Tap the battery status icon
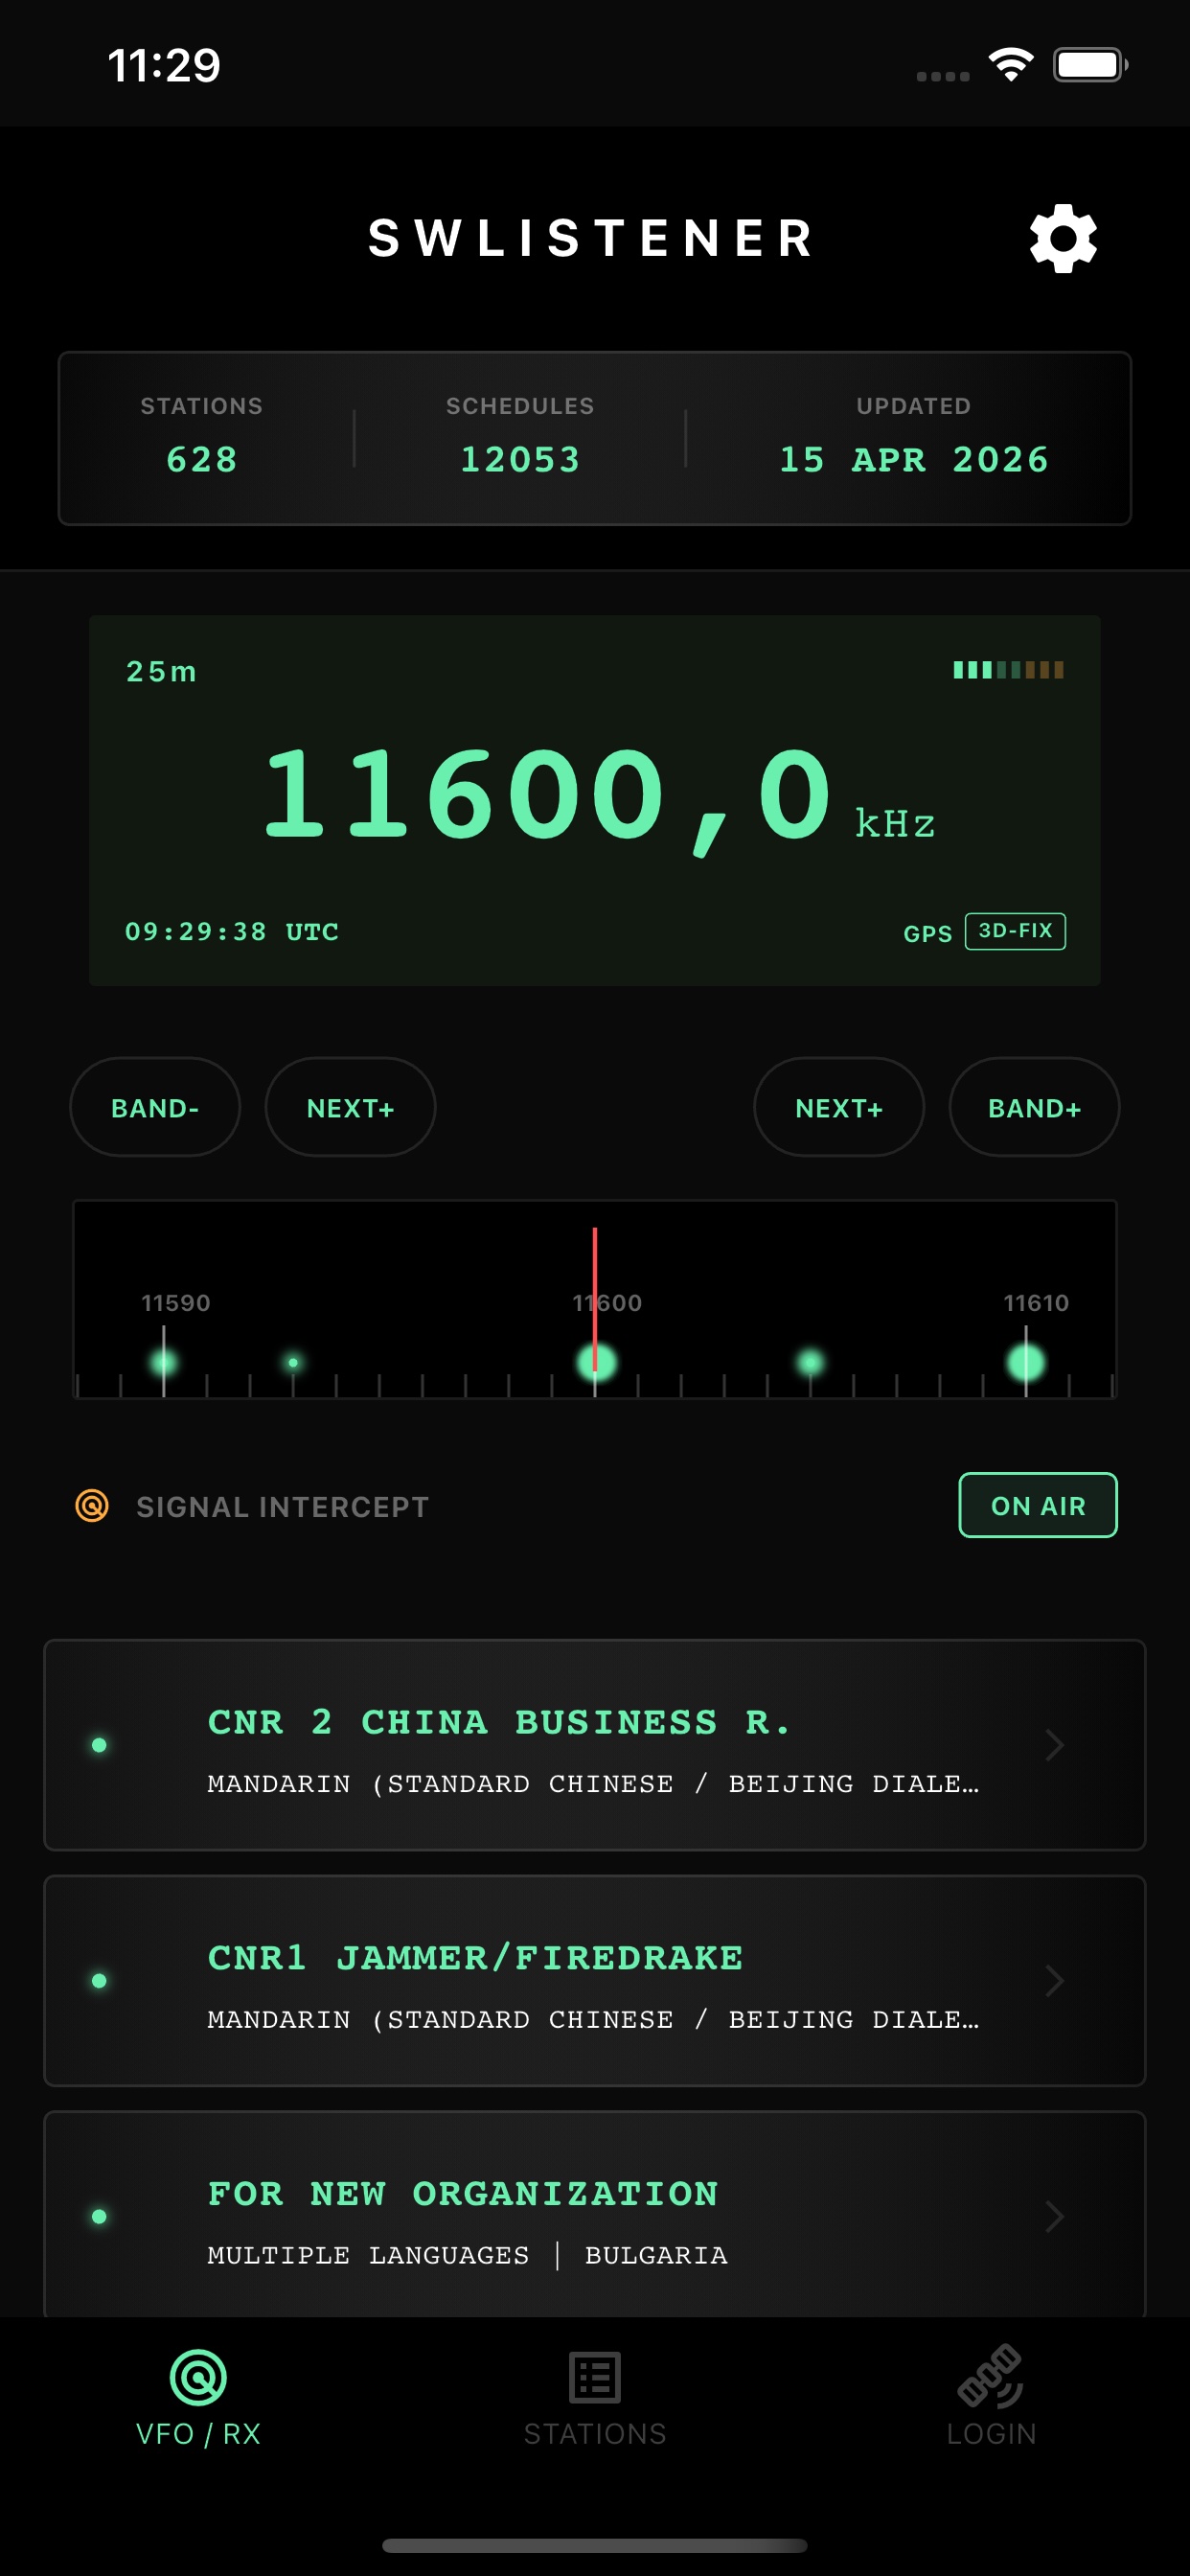Image resolution: width=1190 pixels, height=2576 pixels. coord(1090,66)
